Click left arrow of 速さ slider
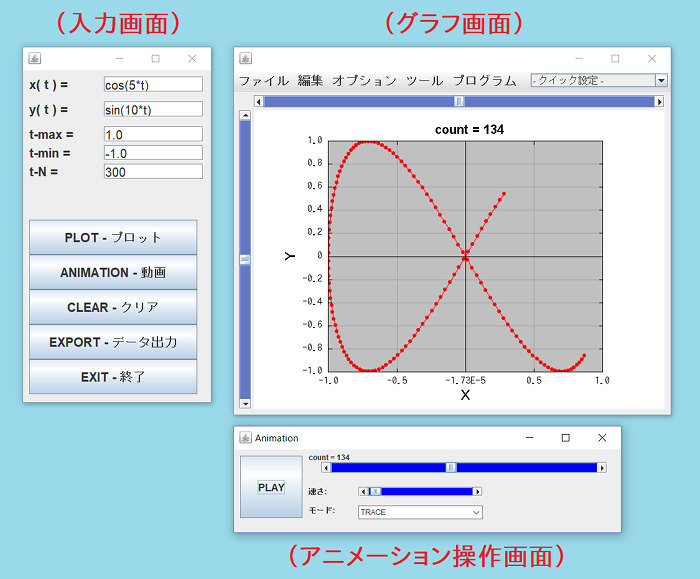Screen dimensions: 700x579 pyautogui.click(x=364, y=492)
